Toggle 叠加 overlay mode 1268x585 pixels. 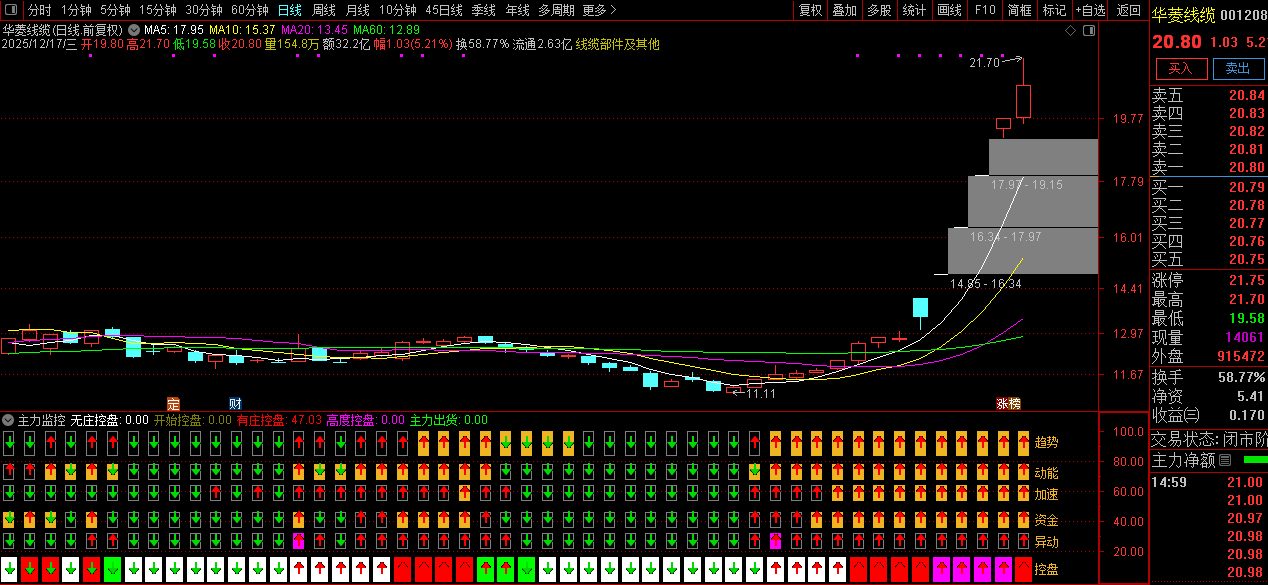[x=845, y=10]
